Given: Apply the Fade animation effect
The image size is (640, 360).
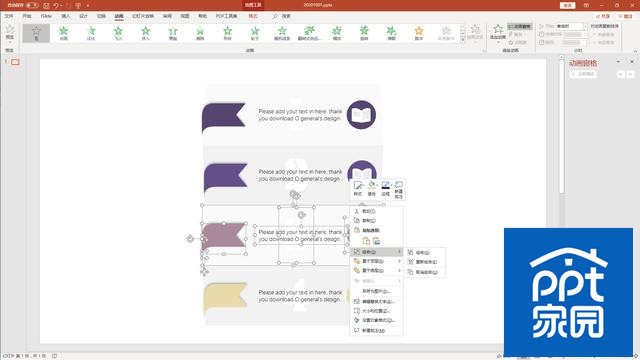Looking at the screenshot, I should coord(91,33).
